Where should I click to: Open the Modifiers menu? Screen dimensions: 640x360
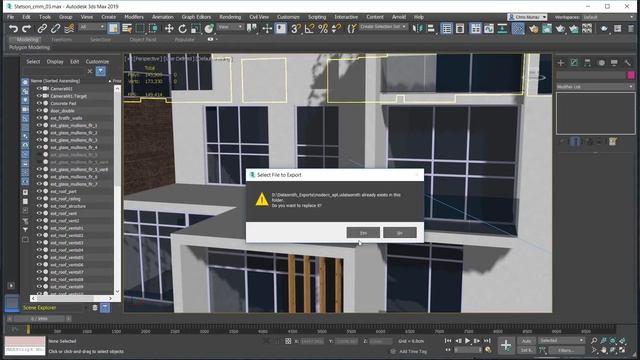[x=134, y=17]
